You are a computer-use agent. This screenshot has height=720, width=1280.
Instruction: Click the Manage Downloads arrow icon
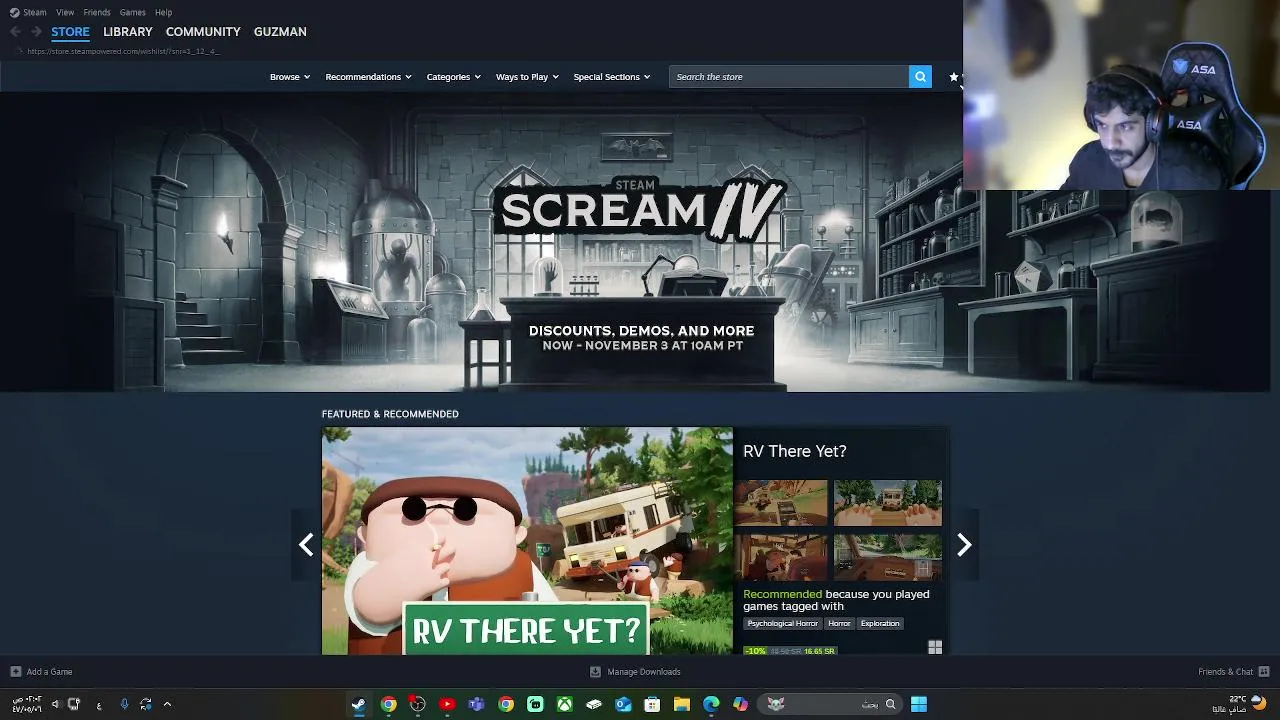click(x=595, y=672)
